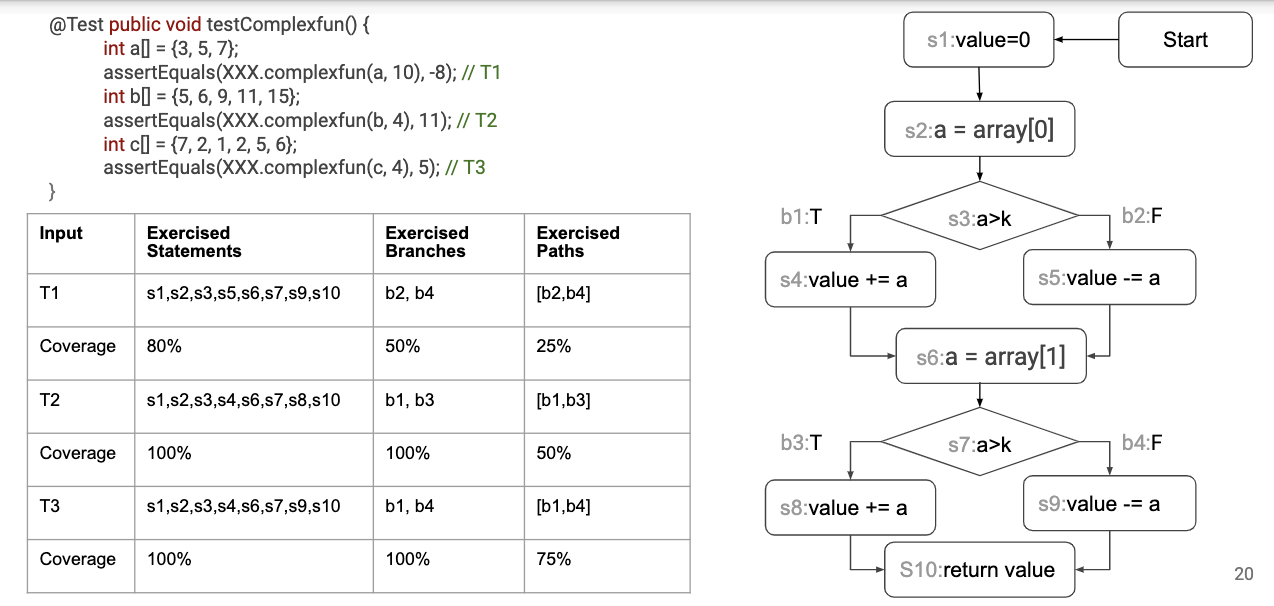
Task: Click the b1:T branch label
Action: 801,216
